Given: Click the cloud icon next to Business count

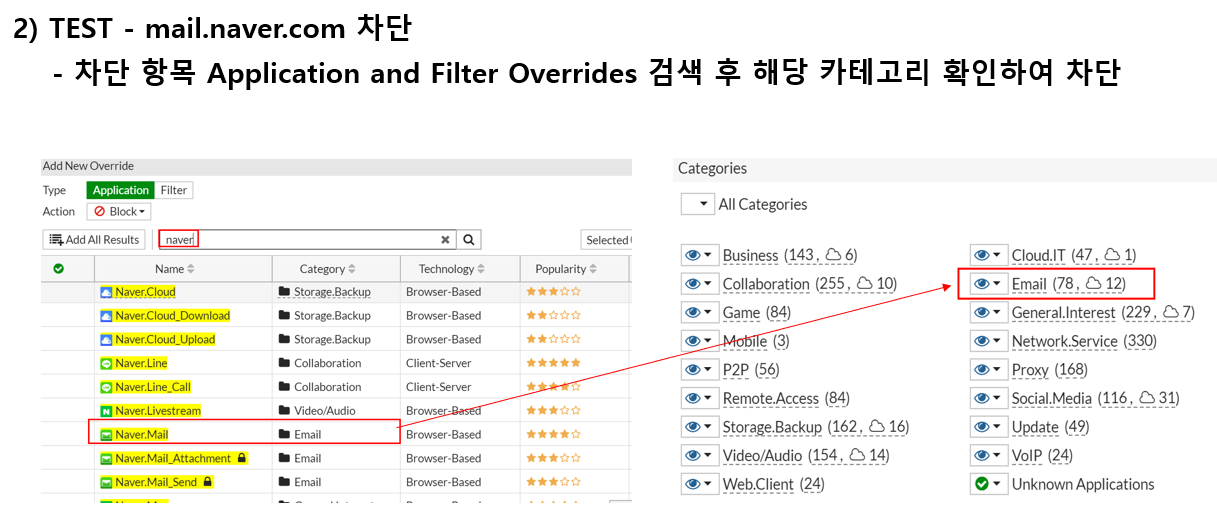Looking at the screenshot, I should pos(833,255).
